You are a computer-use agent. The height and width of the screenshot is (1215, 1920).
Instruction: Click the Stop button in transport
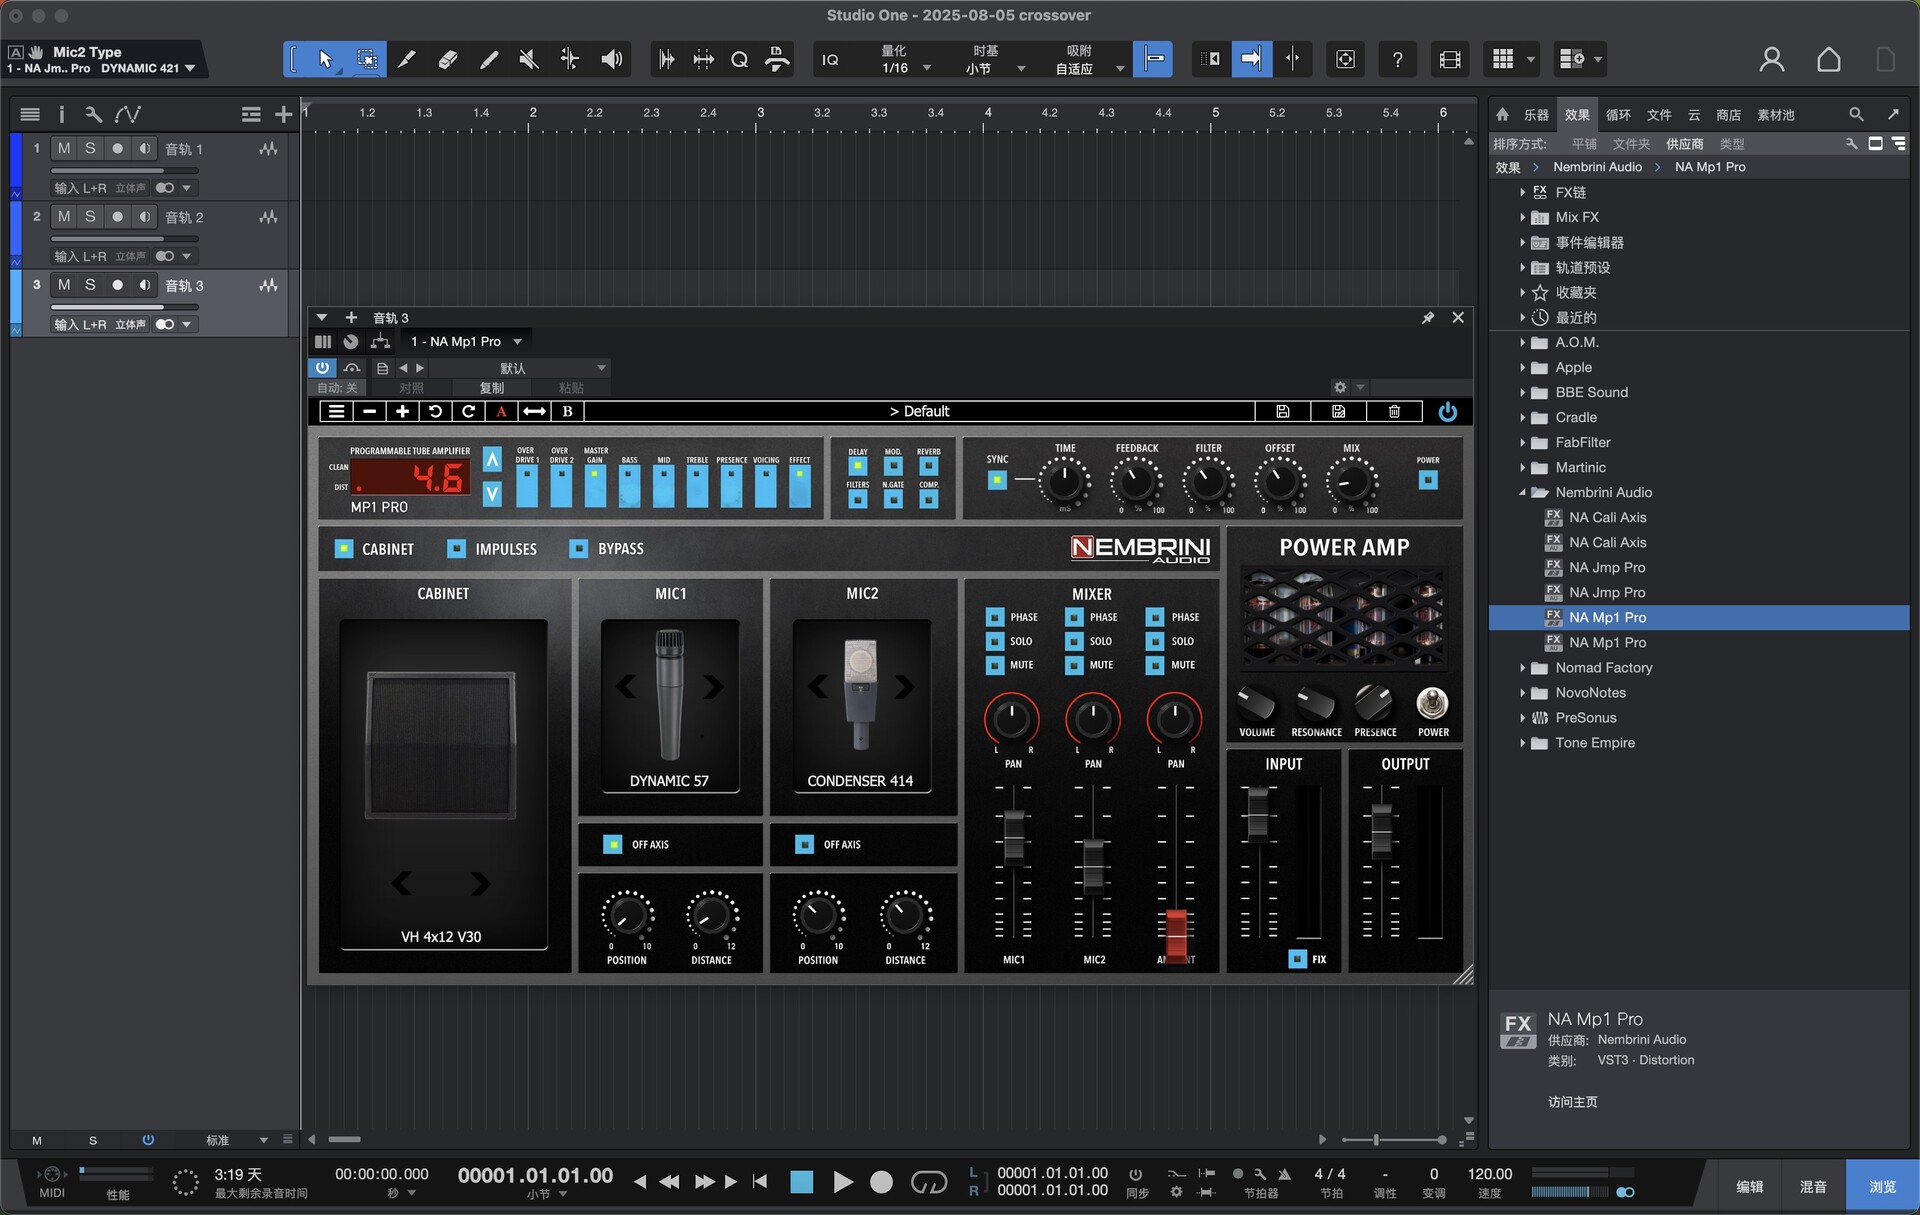[x=802, y=1182]
